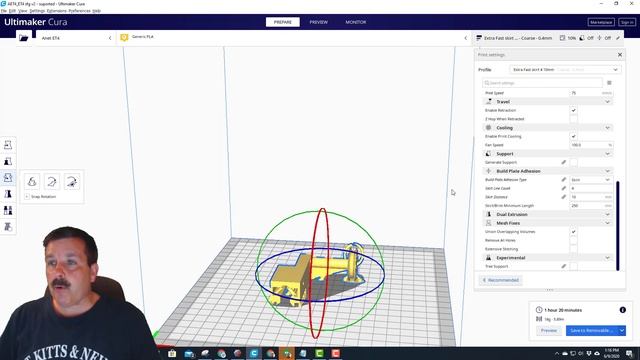Viewport: 640px width, 360px height.
Task: Click the Lay Flat rotation icon
Action: tap(52, 182)
